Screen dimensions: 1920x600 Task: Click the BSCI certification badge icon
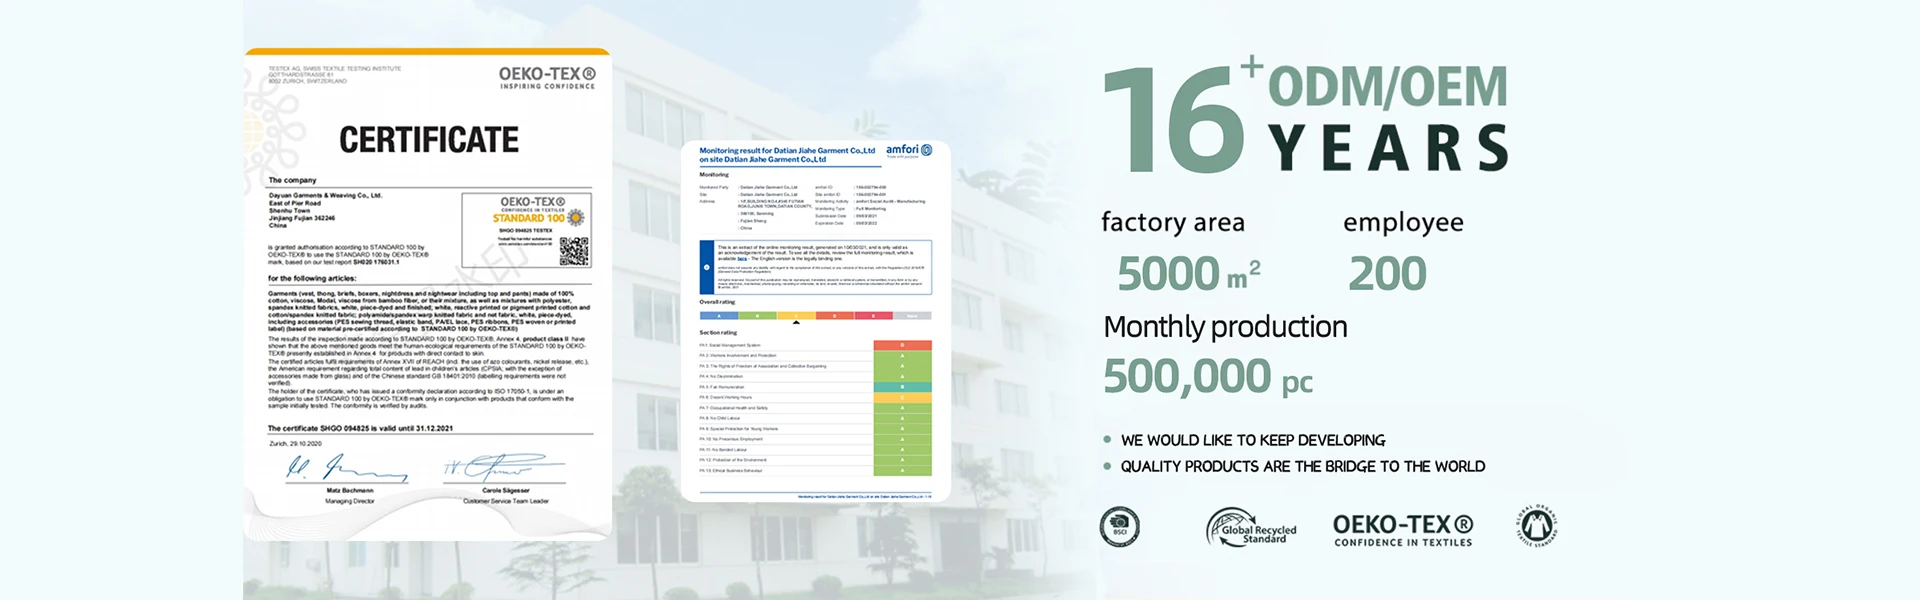pos(1120,526)
